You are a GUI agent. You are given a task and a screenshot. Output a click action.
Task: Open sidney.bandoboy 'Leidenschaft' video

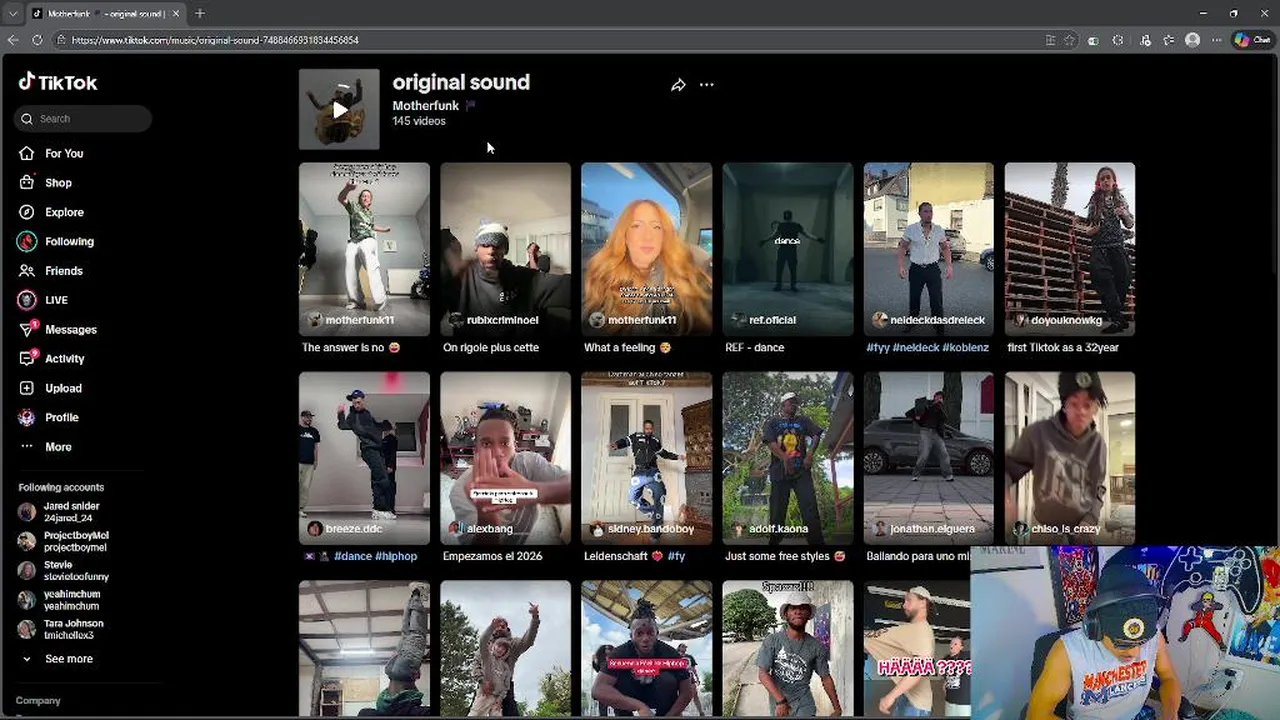pos(646,458)
